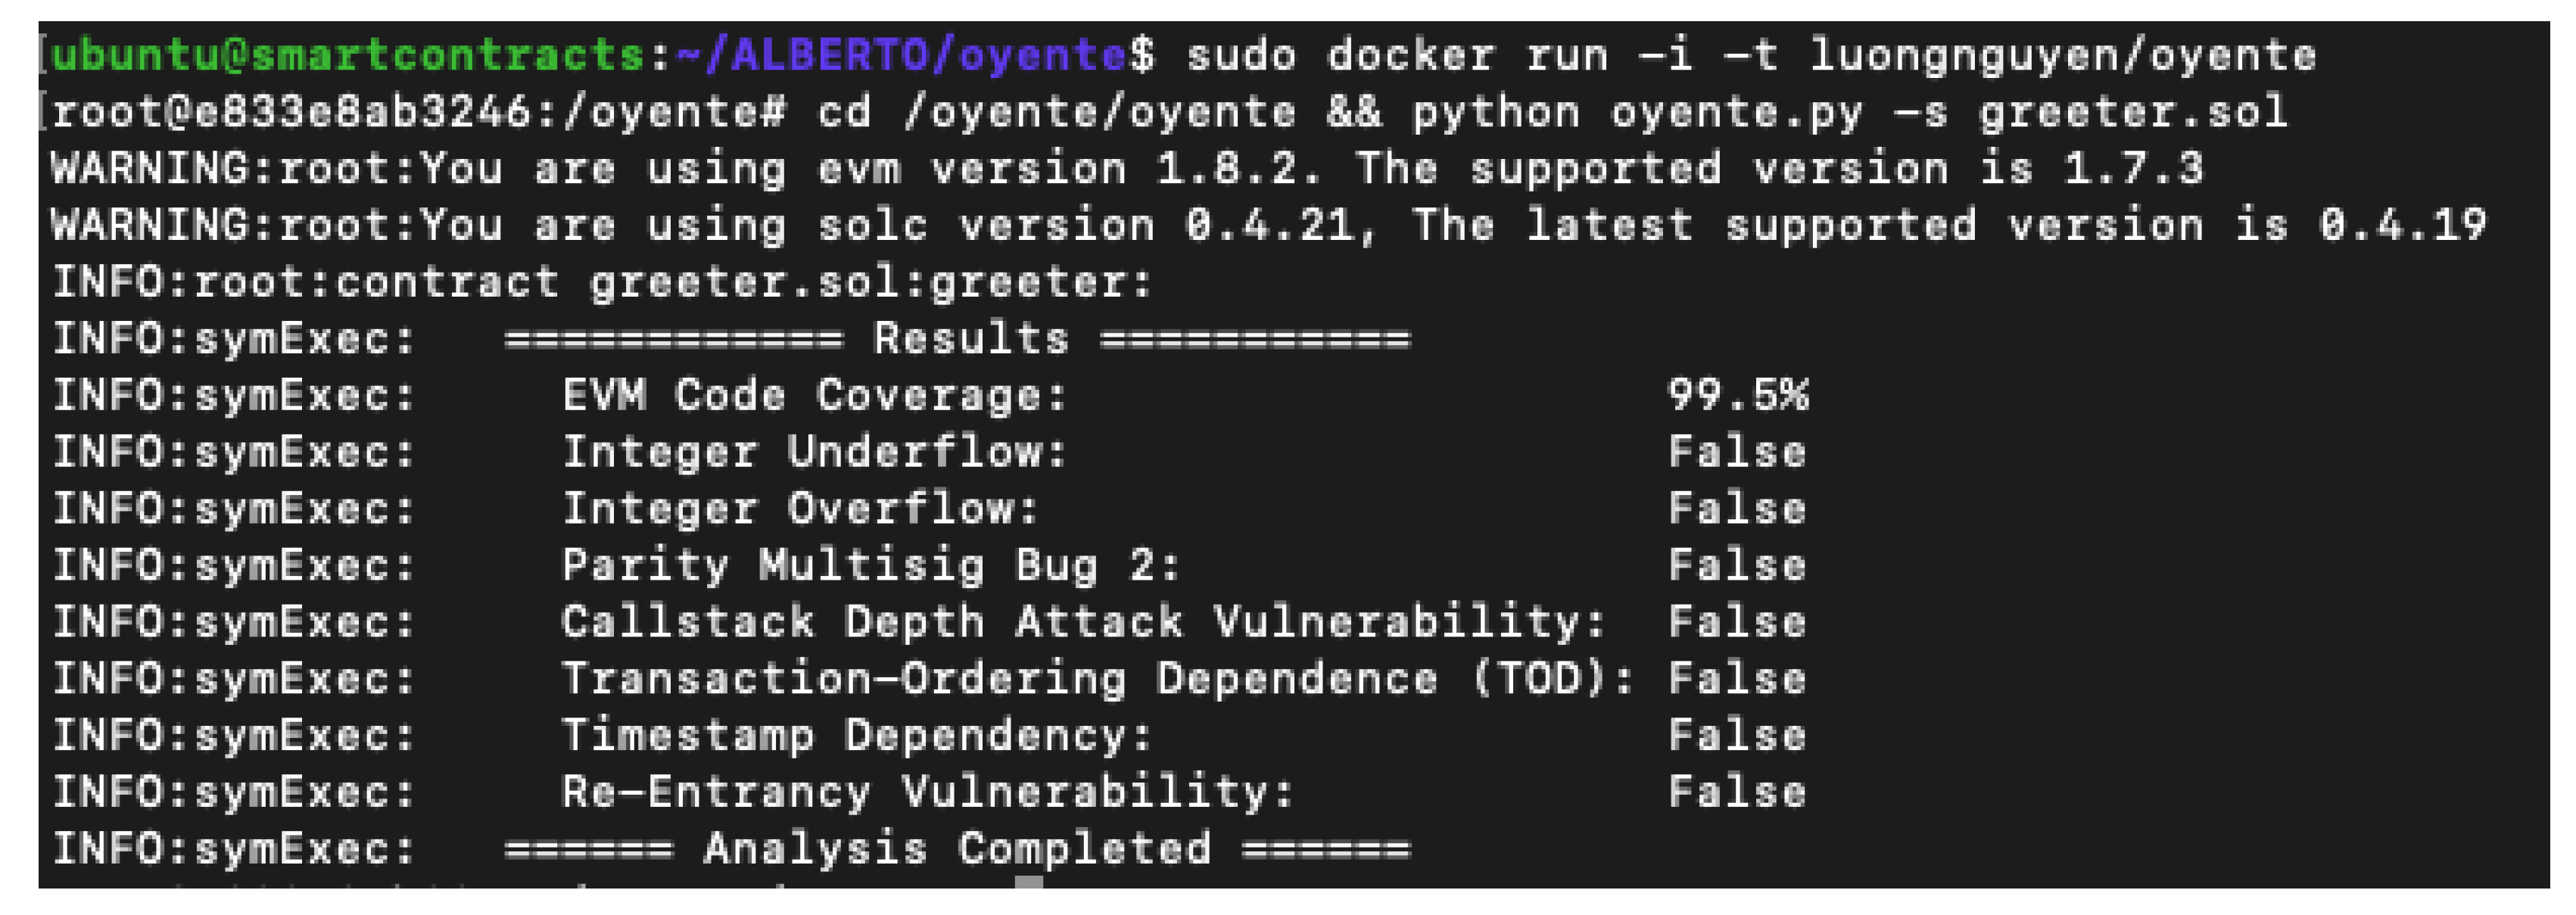Click the sudo docker run command text
Screen dimensions: 2576x915
tap(1397, 55)
